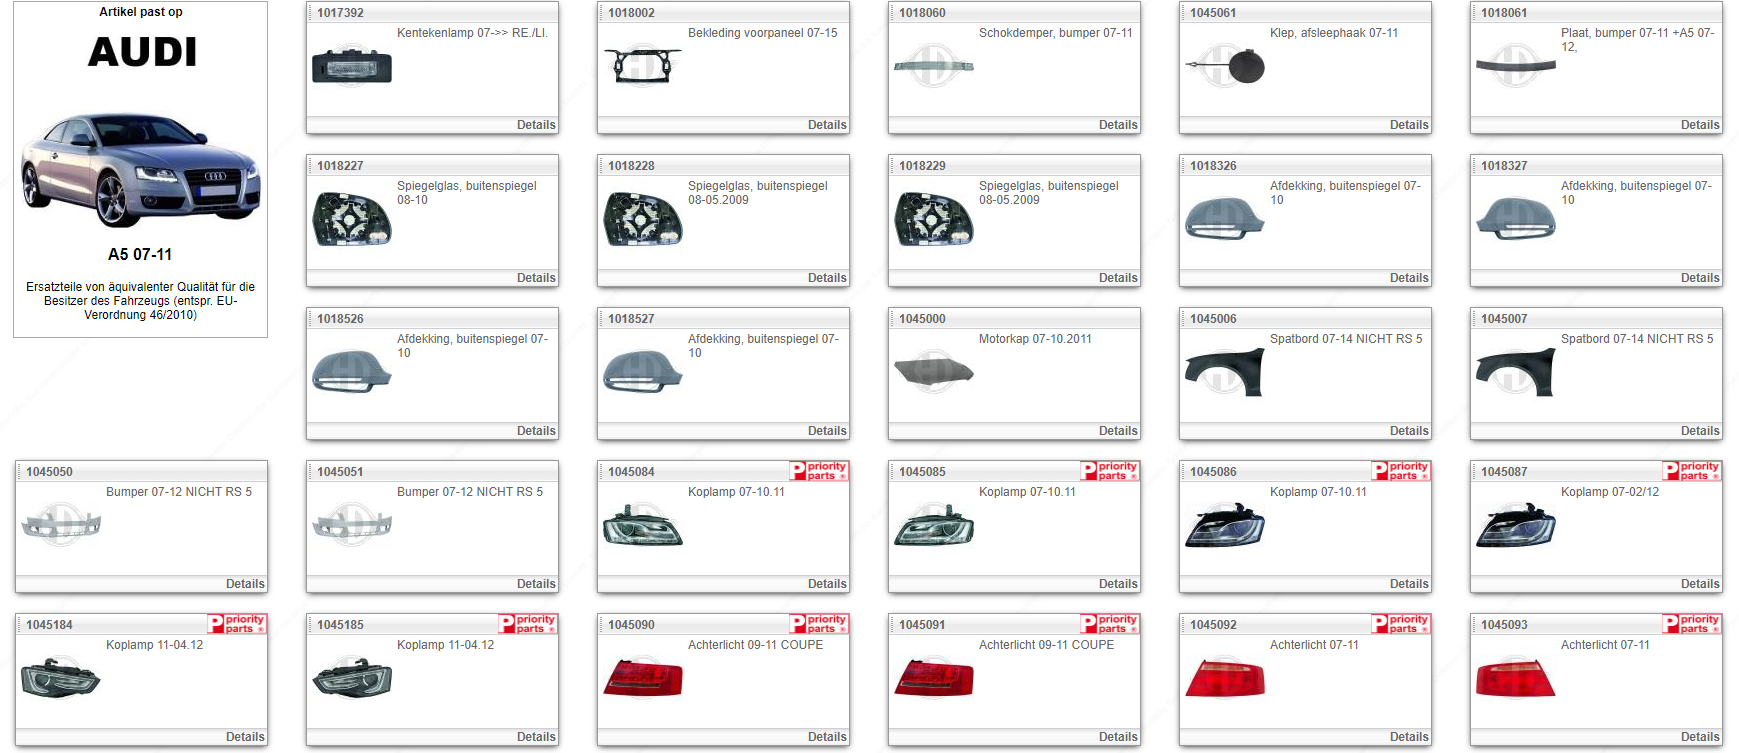Click the bumper plate thumbnail 1018061

click(x=1516, y=66)
